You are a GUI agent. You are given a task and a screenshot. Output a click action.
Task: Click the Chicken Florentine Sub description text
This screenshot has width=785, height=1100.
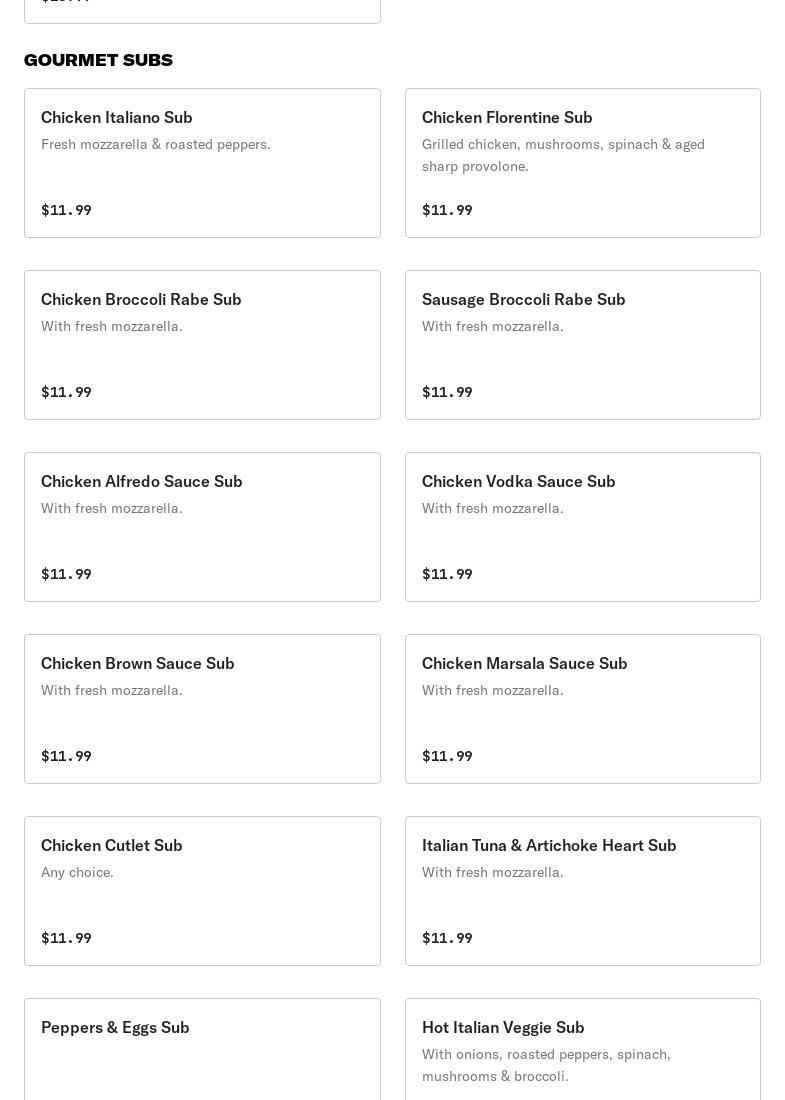[563, 155]
